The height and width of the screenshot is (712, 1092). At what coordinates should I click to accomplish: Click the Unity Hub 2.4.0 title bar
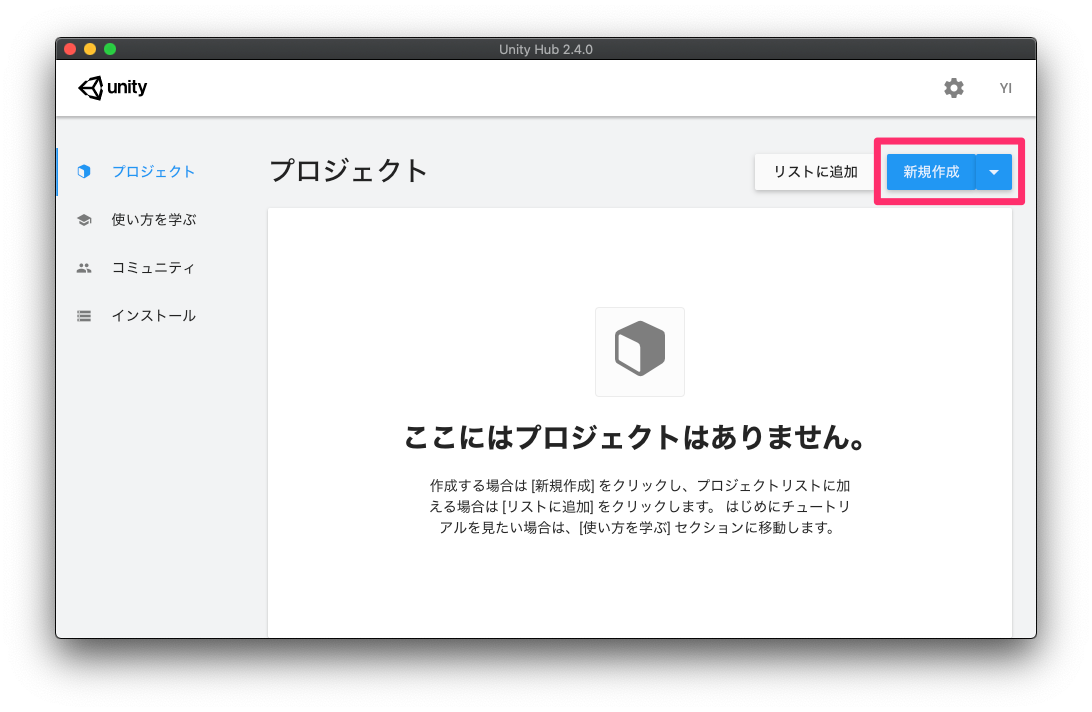click(x=546, y=49)
